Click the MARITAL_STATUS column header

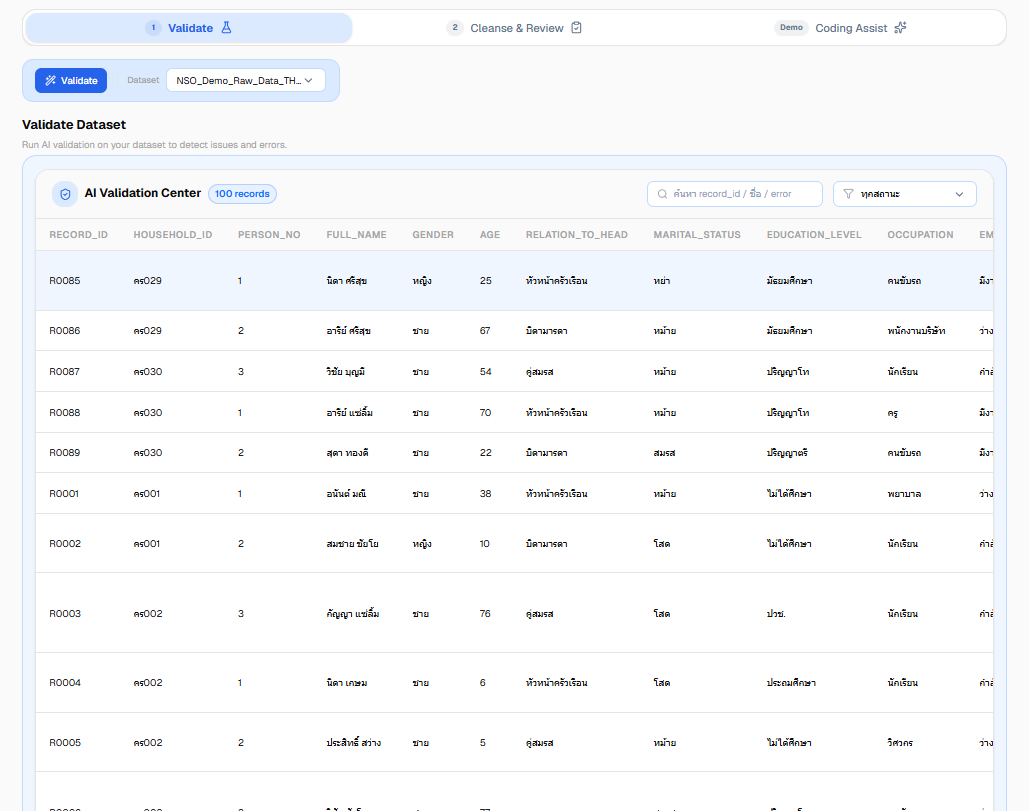tap(697, 235)
